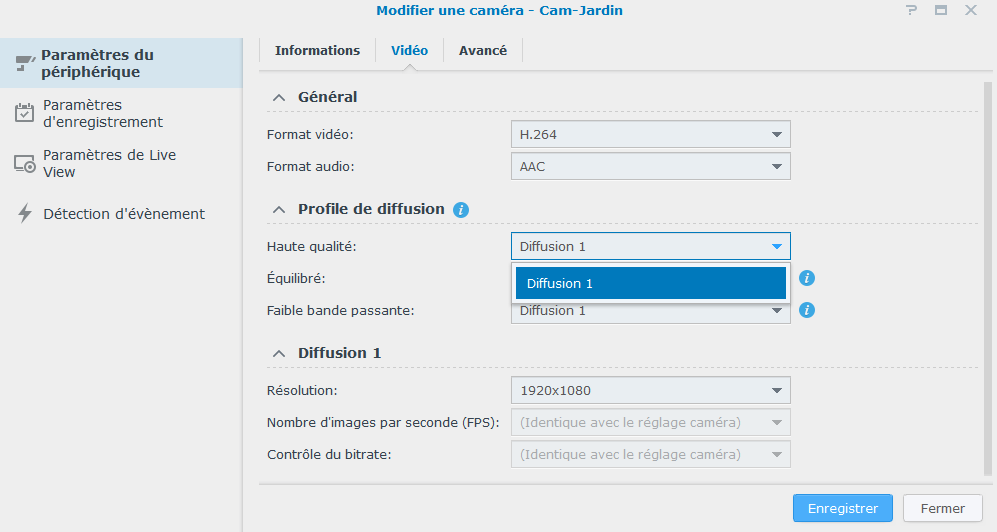997x532 pixels.
Task: Click info icon on the Équilibré row
Action: click(807, 278)
